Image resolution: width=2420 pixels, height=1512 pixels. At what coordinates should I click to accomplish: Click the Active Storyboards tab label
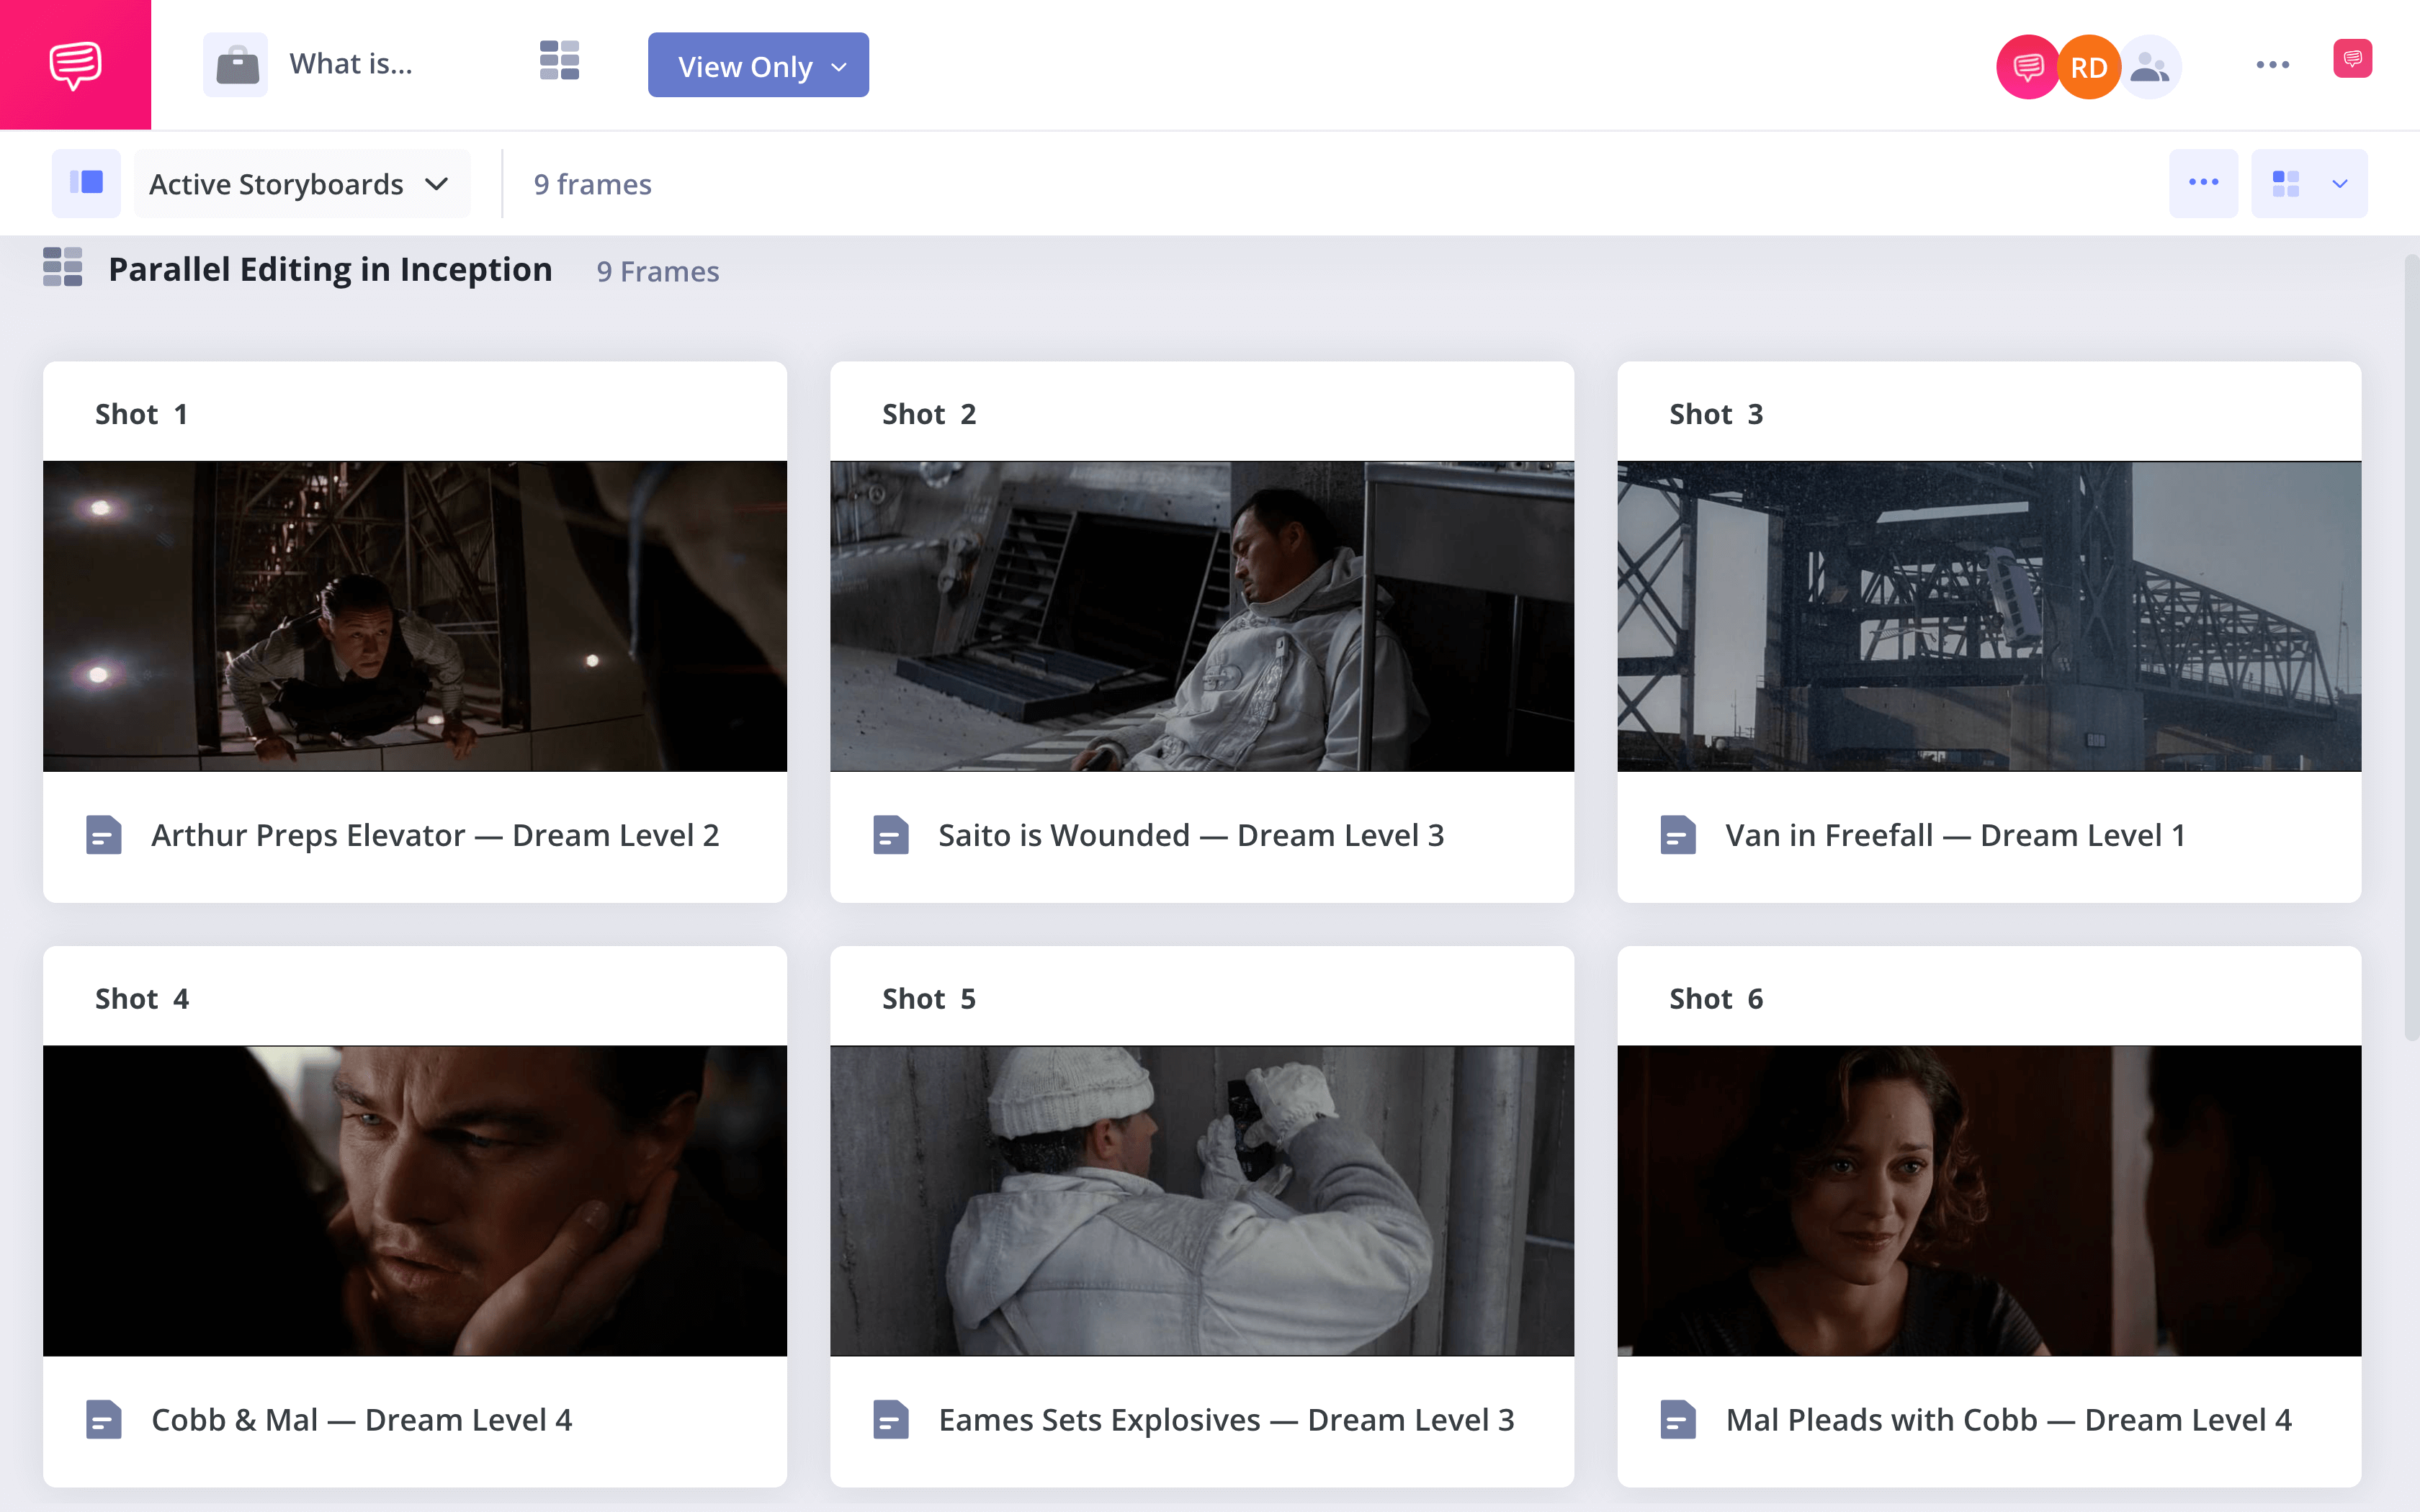277,183
